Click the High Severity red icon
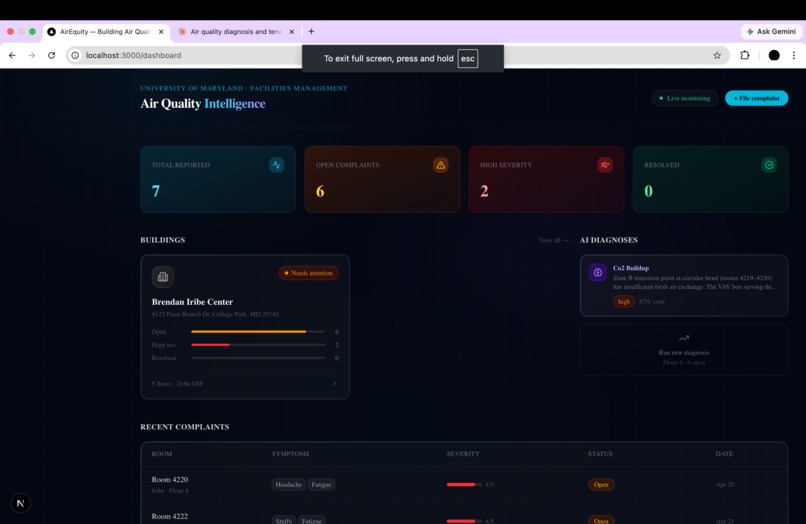806x524 pixels. [x=605, y=165]
